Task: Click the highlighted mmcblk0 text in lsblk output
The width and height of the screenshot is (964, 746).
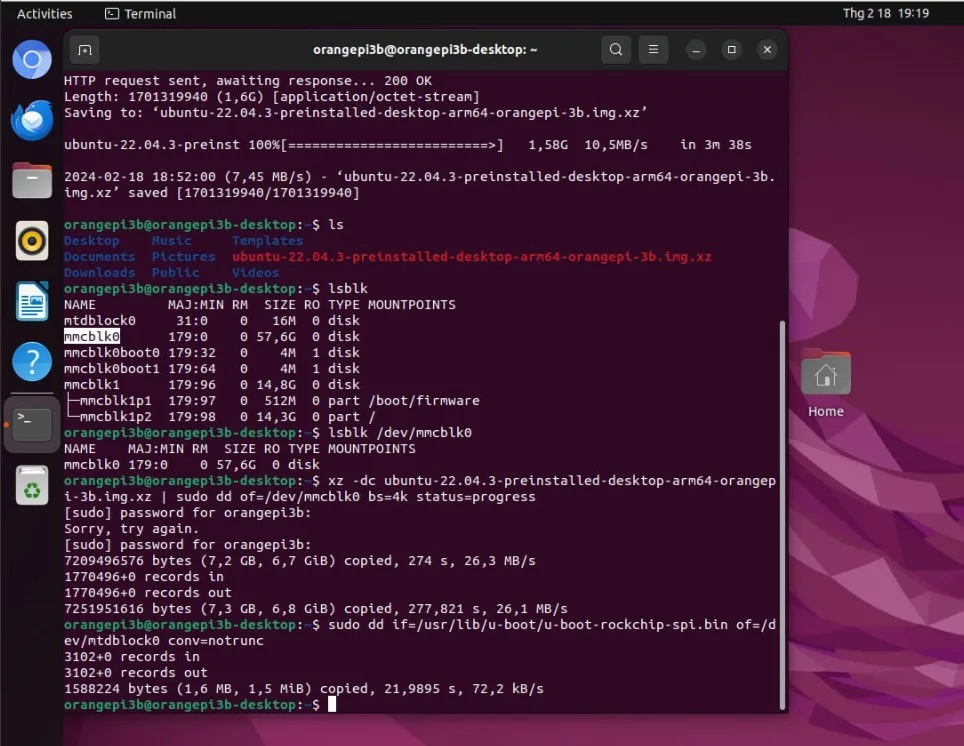Action: point(92,336)
